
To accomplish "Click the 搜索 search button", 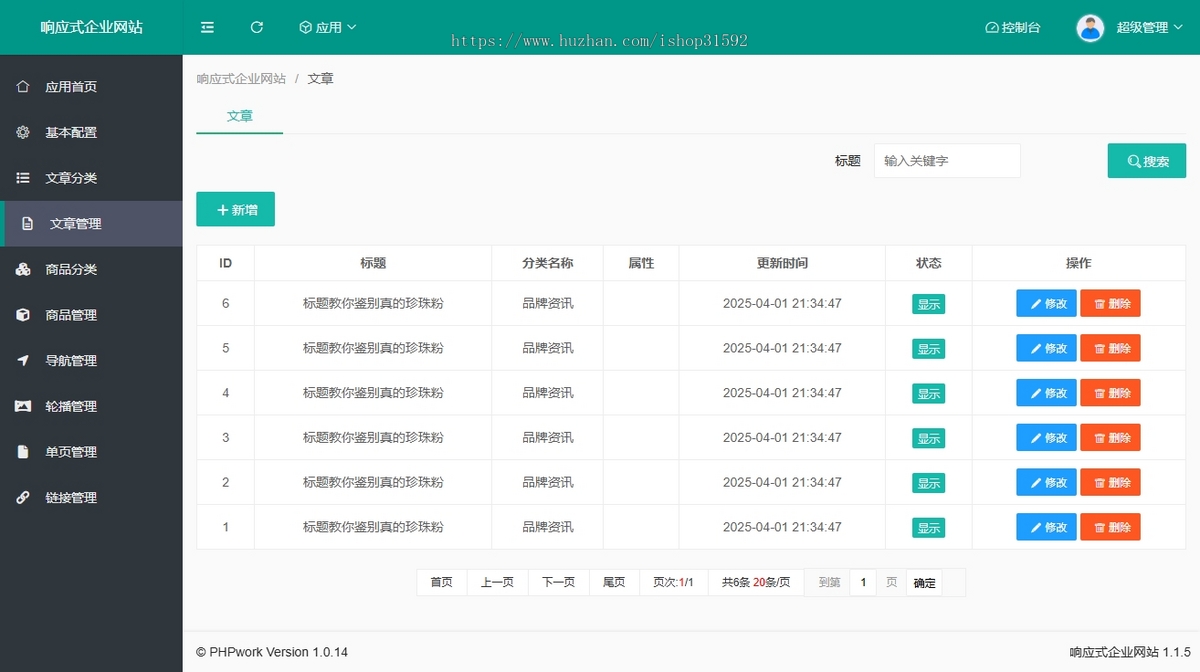I will coord(1146,161).
